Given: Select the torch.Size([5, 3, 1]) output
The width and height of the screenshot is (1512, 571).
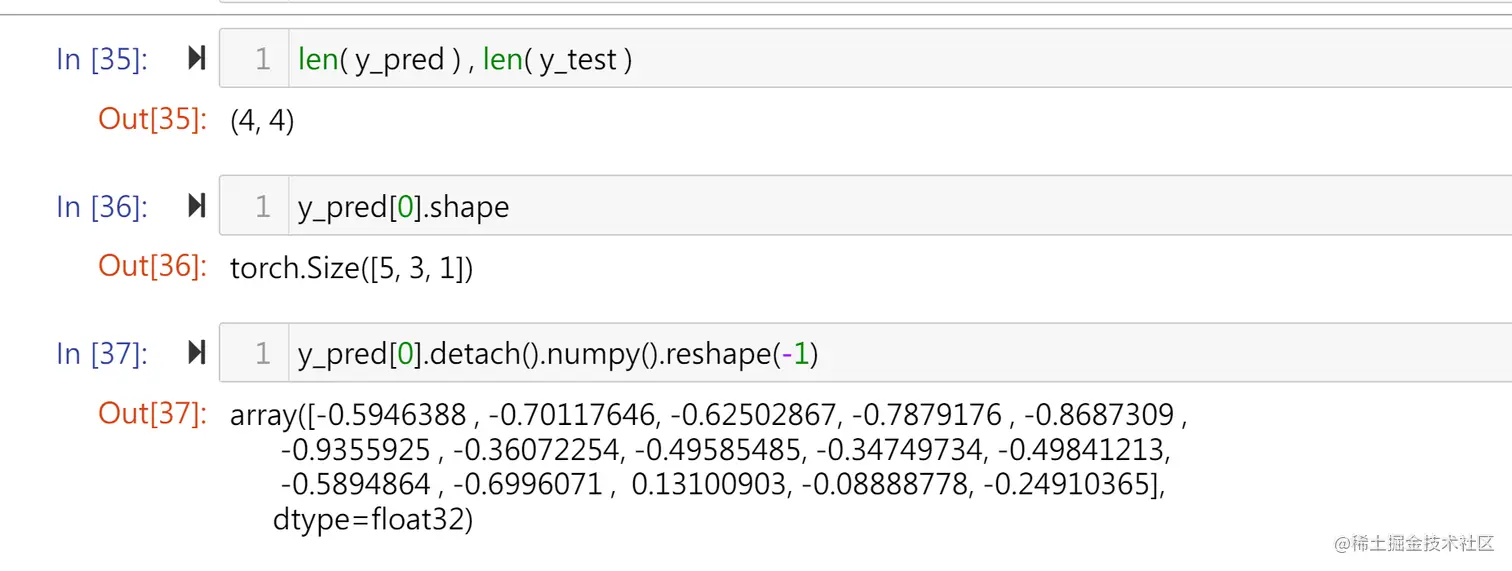Looking at the screenshot, I should (351, 268).
